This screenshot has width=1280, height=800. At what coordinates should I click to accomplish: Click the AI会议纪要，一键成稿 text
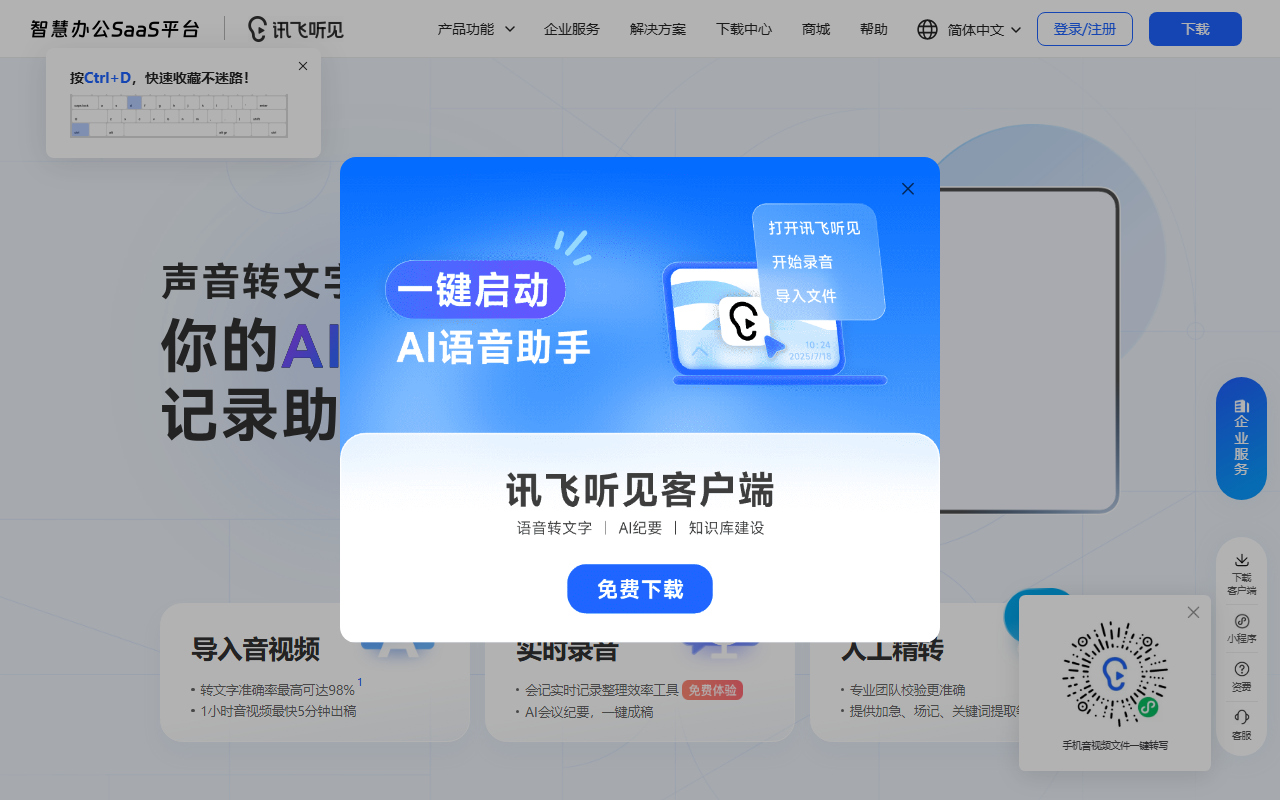coord(589,712)
